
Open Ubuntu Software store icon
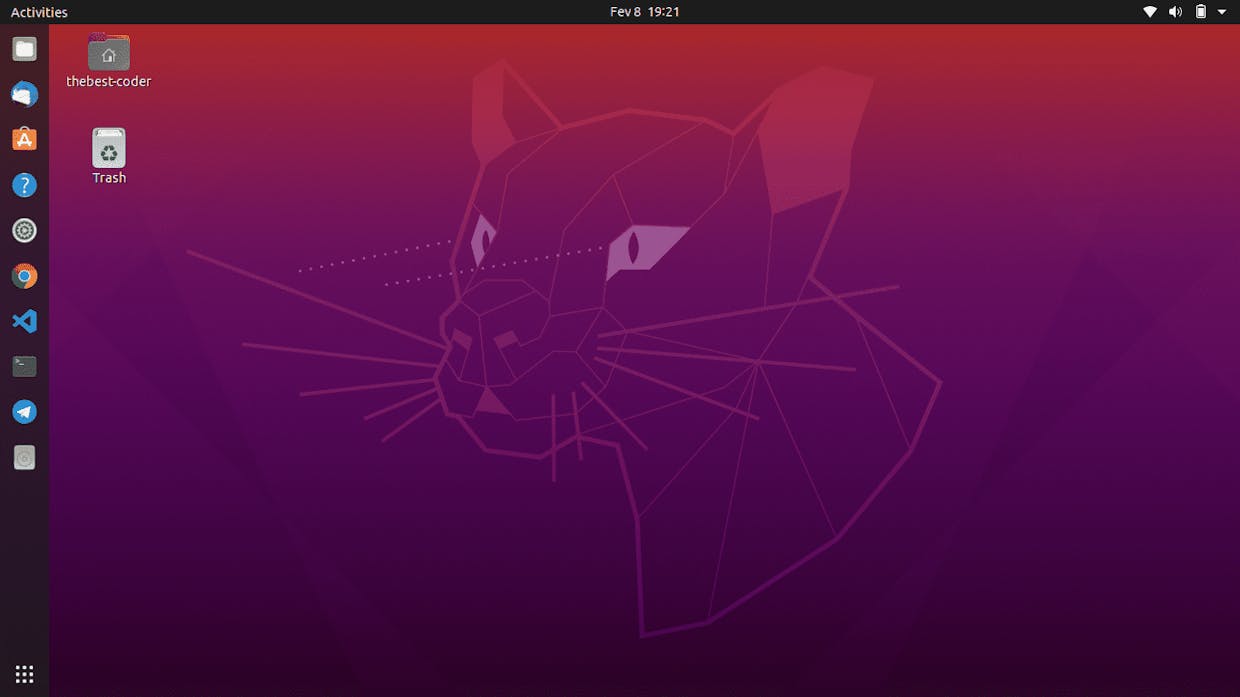24,139
